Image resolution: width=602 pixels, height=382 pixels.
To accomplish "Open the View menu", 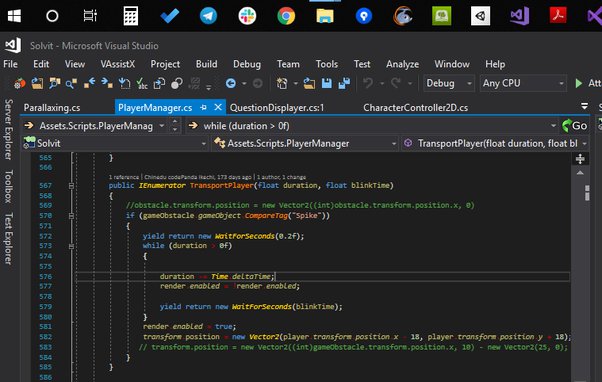I will coord(74,64).
